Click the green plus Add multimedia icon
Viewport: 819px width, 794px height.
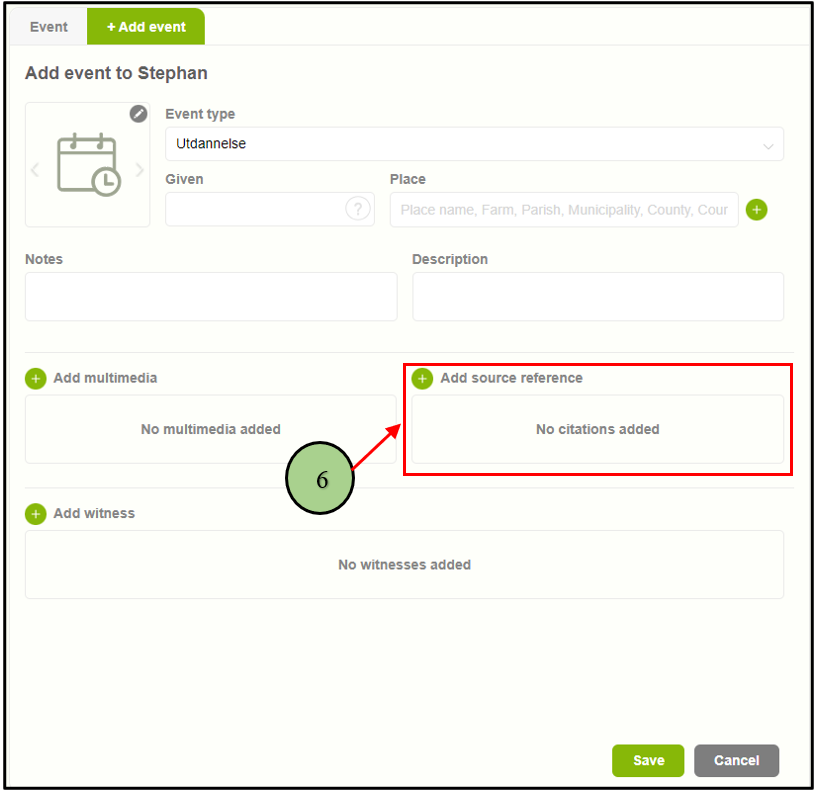[x=36, y=379]
